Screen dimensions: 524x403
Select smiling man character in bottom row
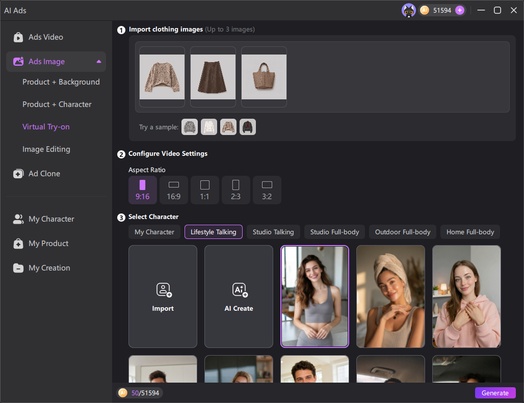(314, 369)
